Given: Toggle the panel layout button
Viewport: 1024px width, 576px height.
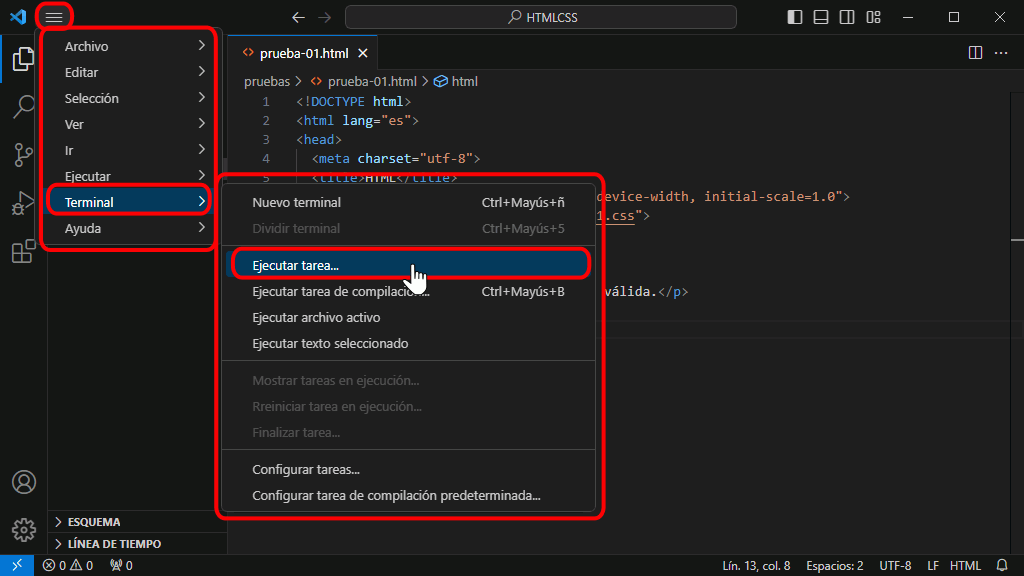Looking at the screenshot, I should (x=821, y=17).
